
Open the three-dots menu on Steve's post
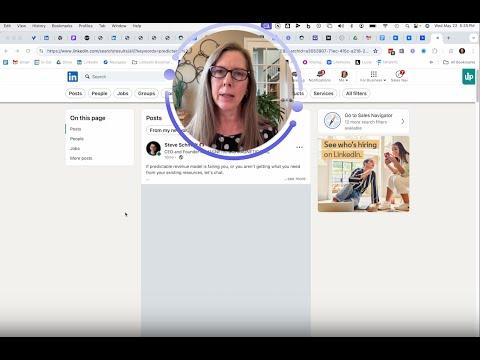click(299, 147)
